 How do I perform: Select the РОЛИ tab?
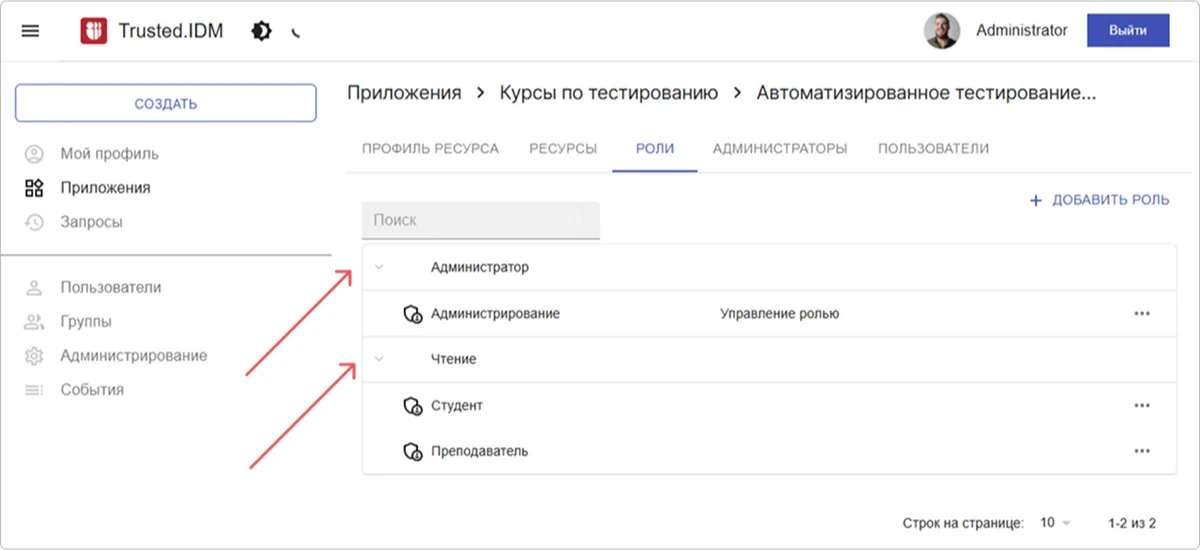(x=655, y=148)
